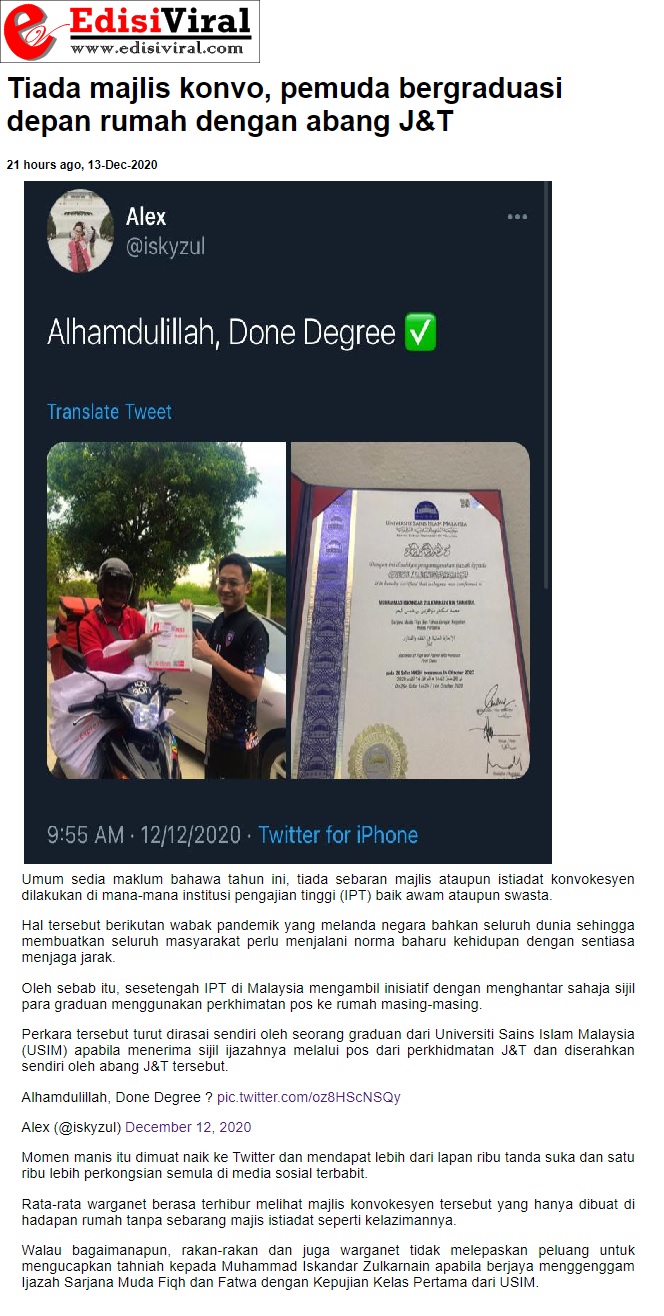
Task: Click Alex's round profile avatar
Action: point(80,231)
